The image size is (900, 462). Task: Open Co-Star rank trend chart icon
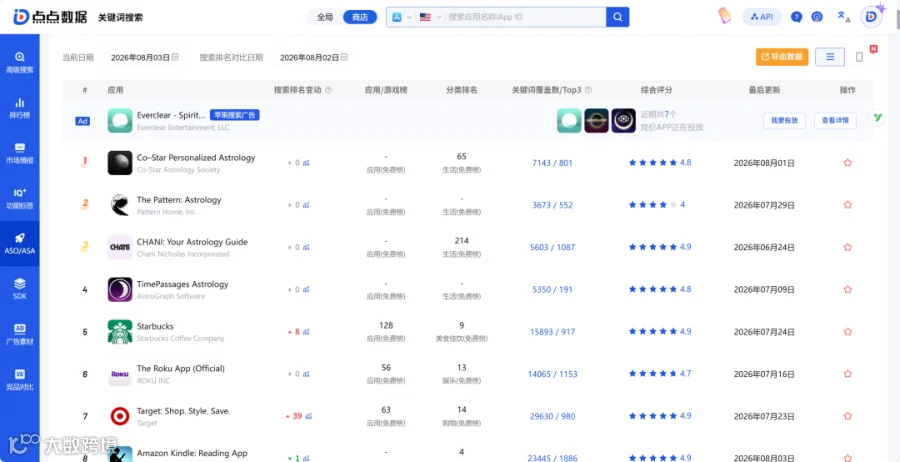coord(307,163)
